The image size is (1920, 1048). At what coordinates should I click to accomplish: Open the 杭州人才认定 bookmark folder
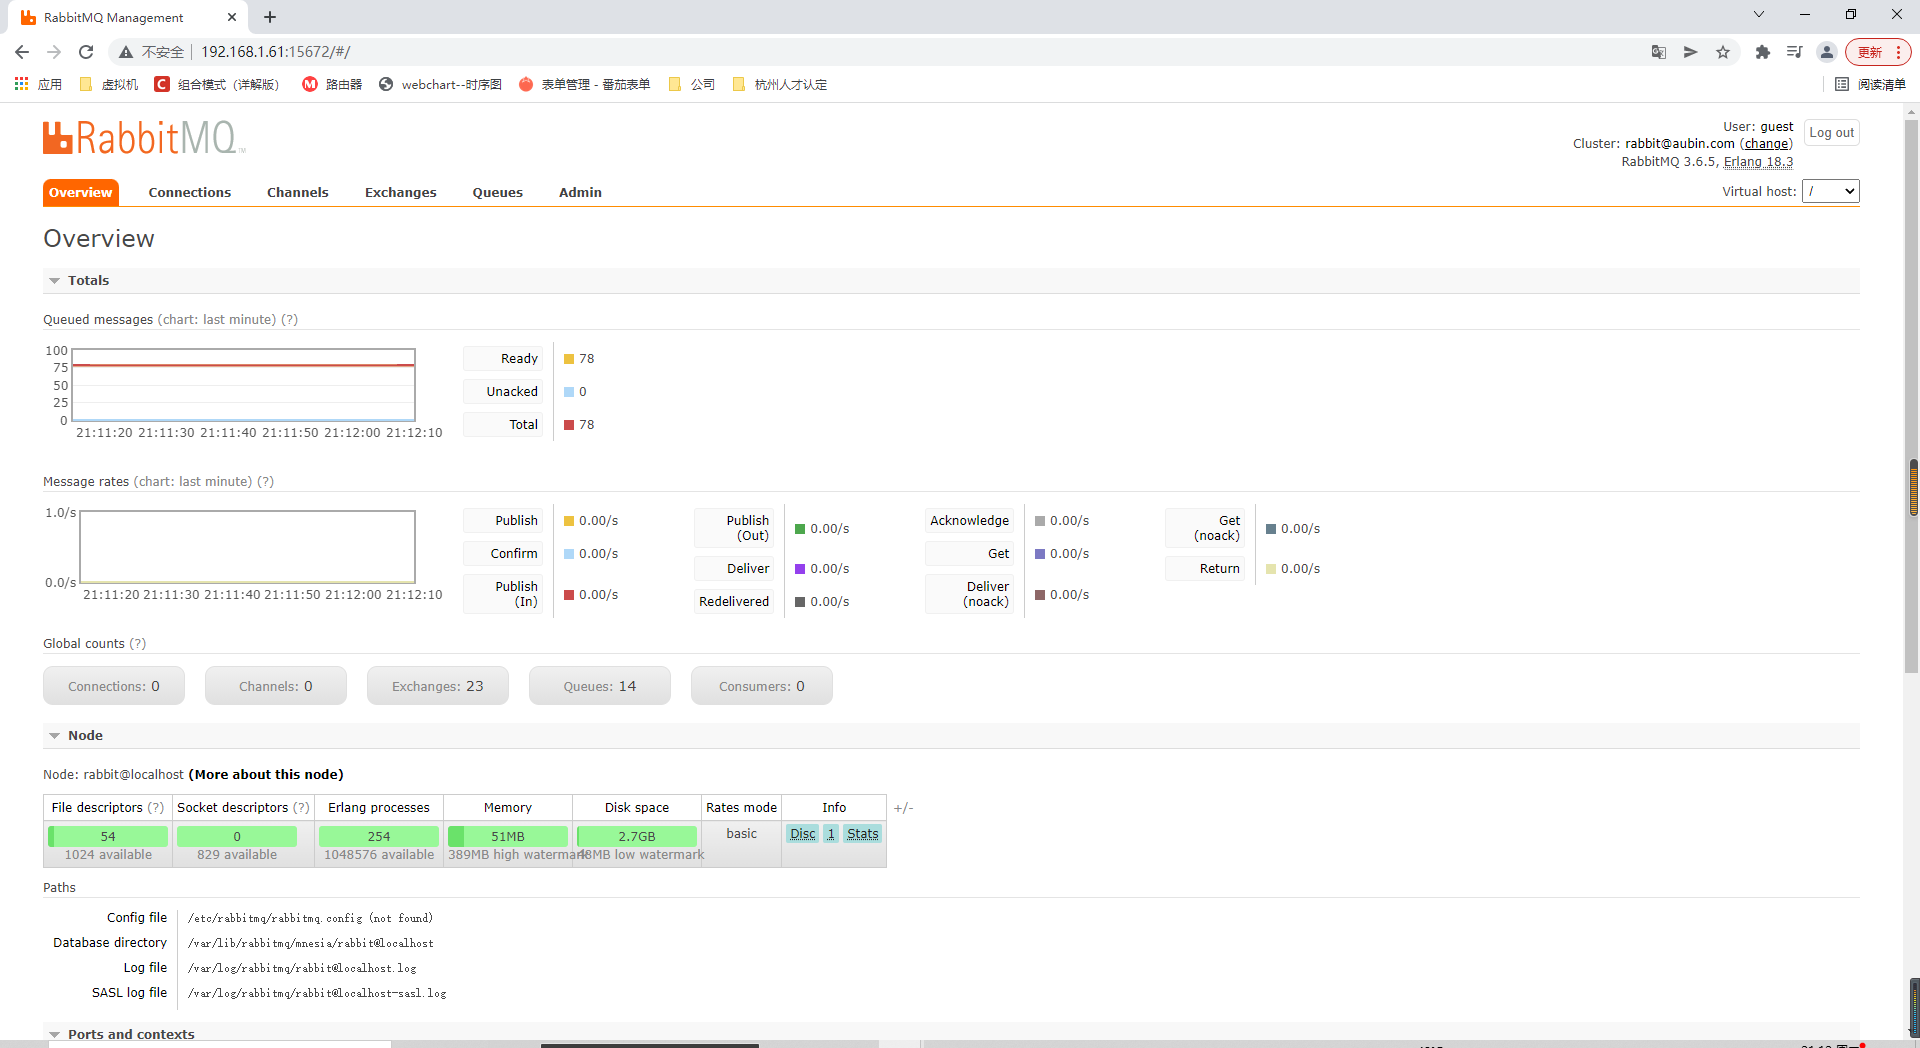(x=780, y=84)
